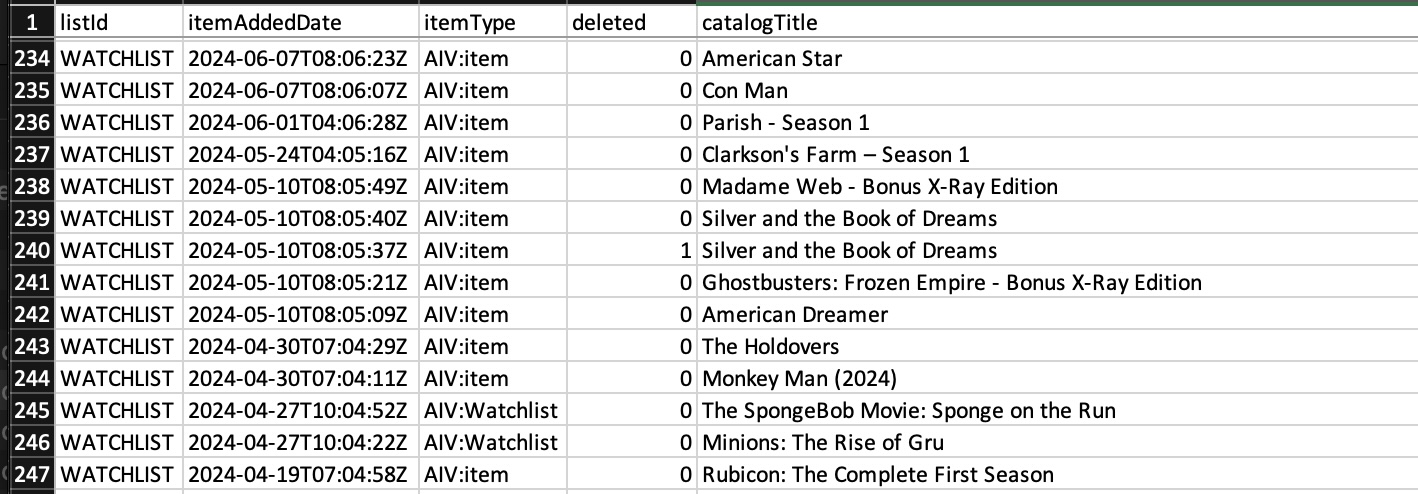Select the listId column header cell
The image size is (1418, 494).
pos(120,22)
